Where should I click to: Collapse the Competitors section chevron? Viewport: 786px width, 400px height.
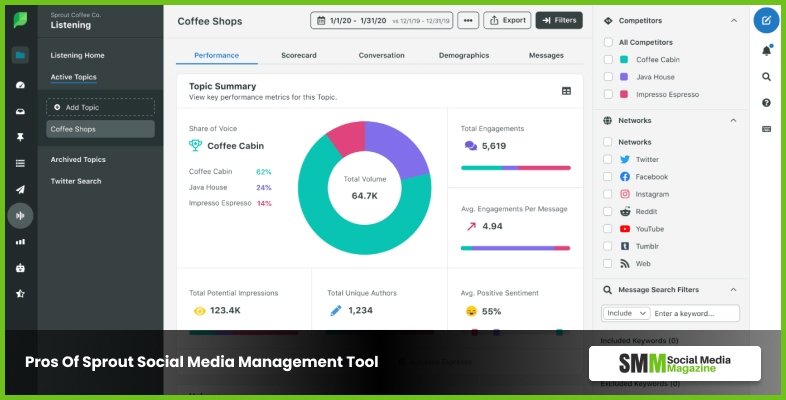[735, 20]
